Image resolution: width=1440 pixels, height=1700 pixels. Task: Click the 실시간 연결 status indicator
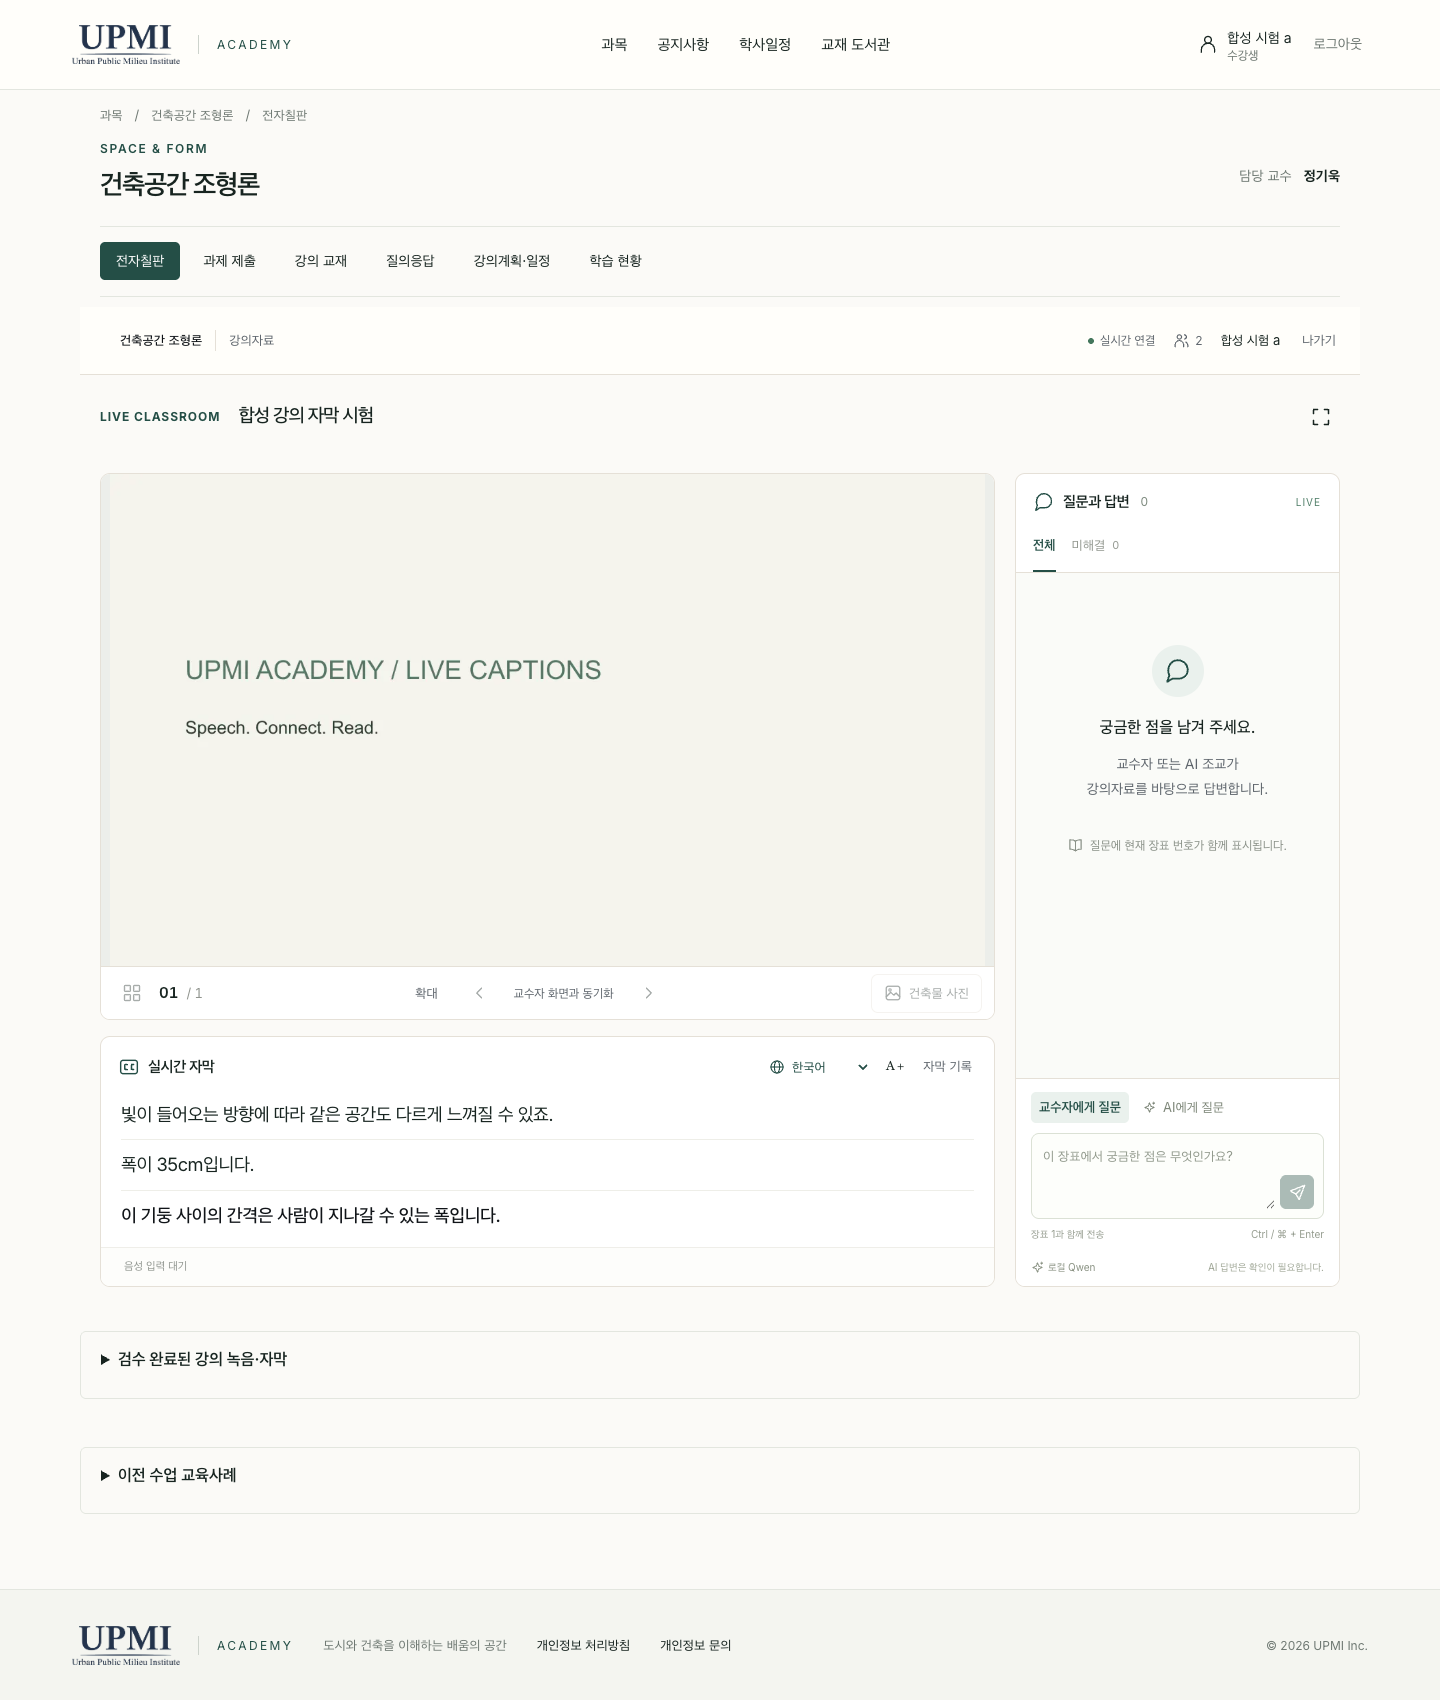pyautogui.click(x=1121, y=341)
